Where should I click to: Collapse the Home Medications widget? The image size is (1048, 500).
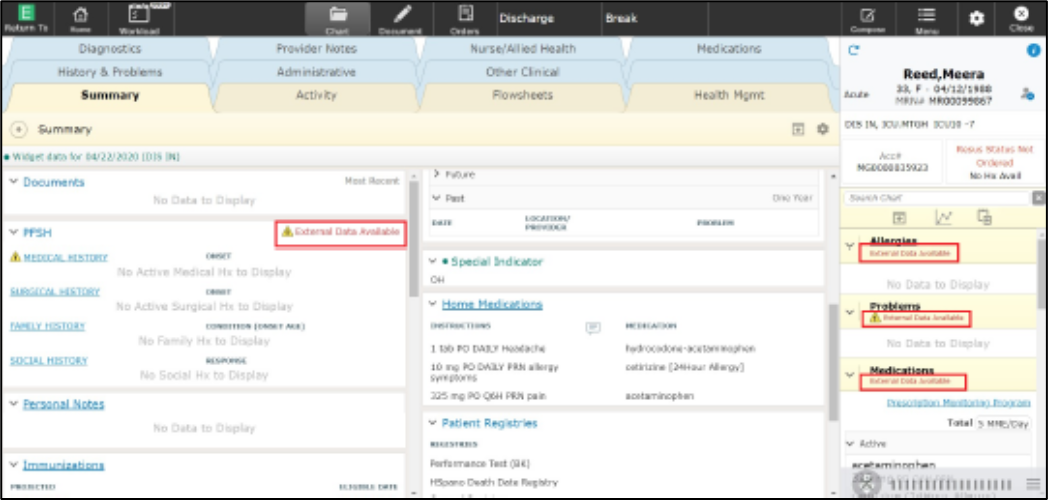[x=433, y=304]
